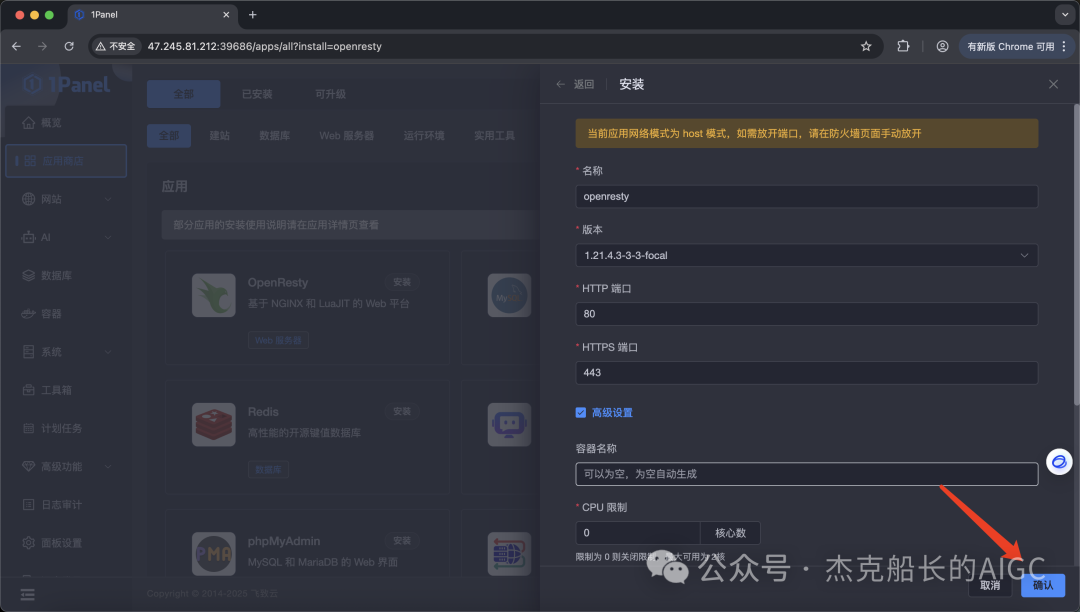Click the browser back arrow
Viewport: 1080px width, 612px height.
pos(17,46)
